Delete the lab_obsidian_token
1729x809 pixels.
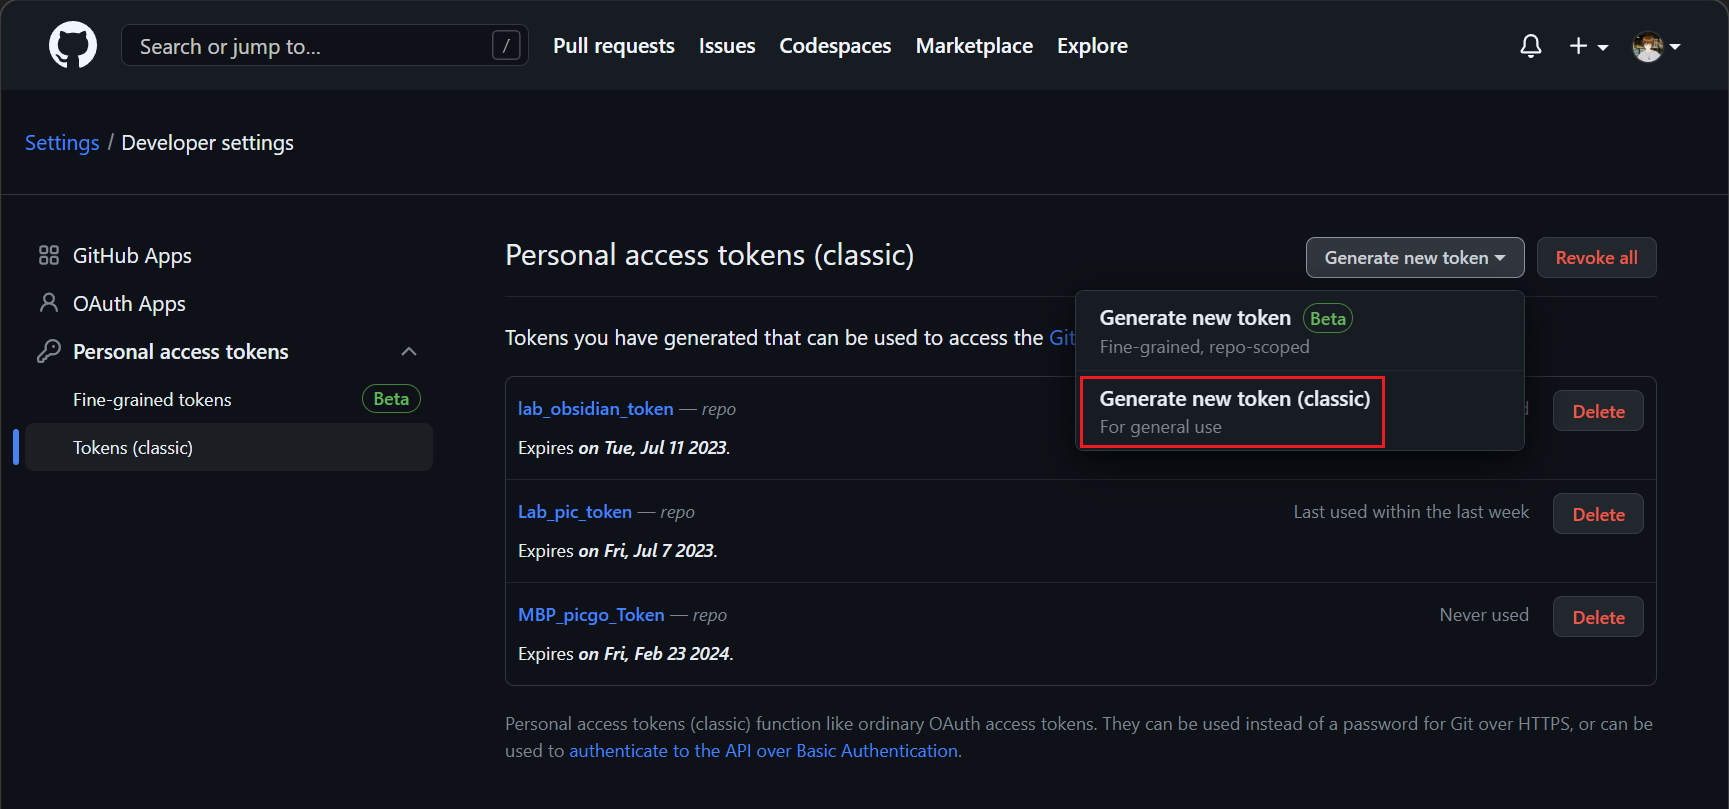click(1597, 411)
